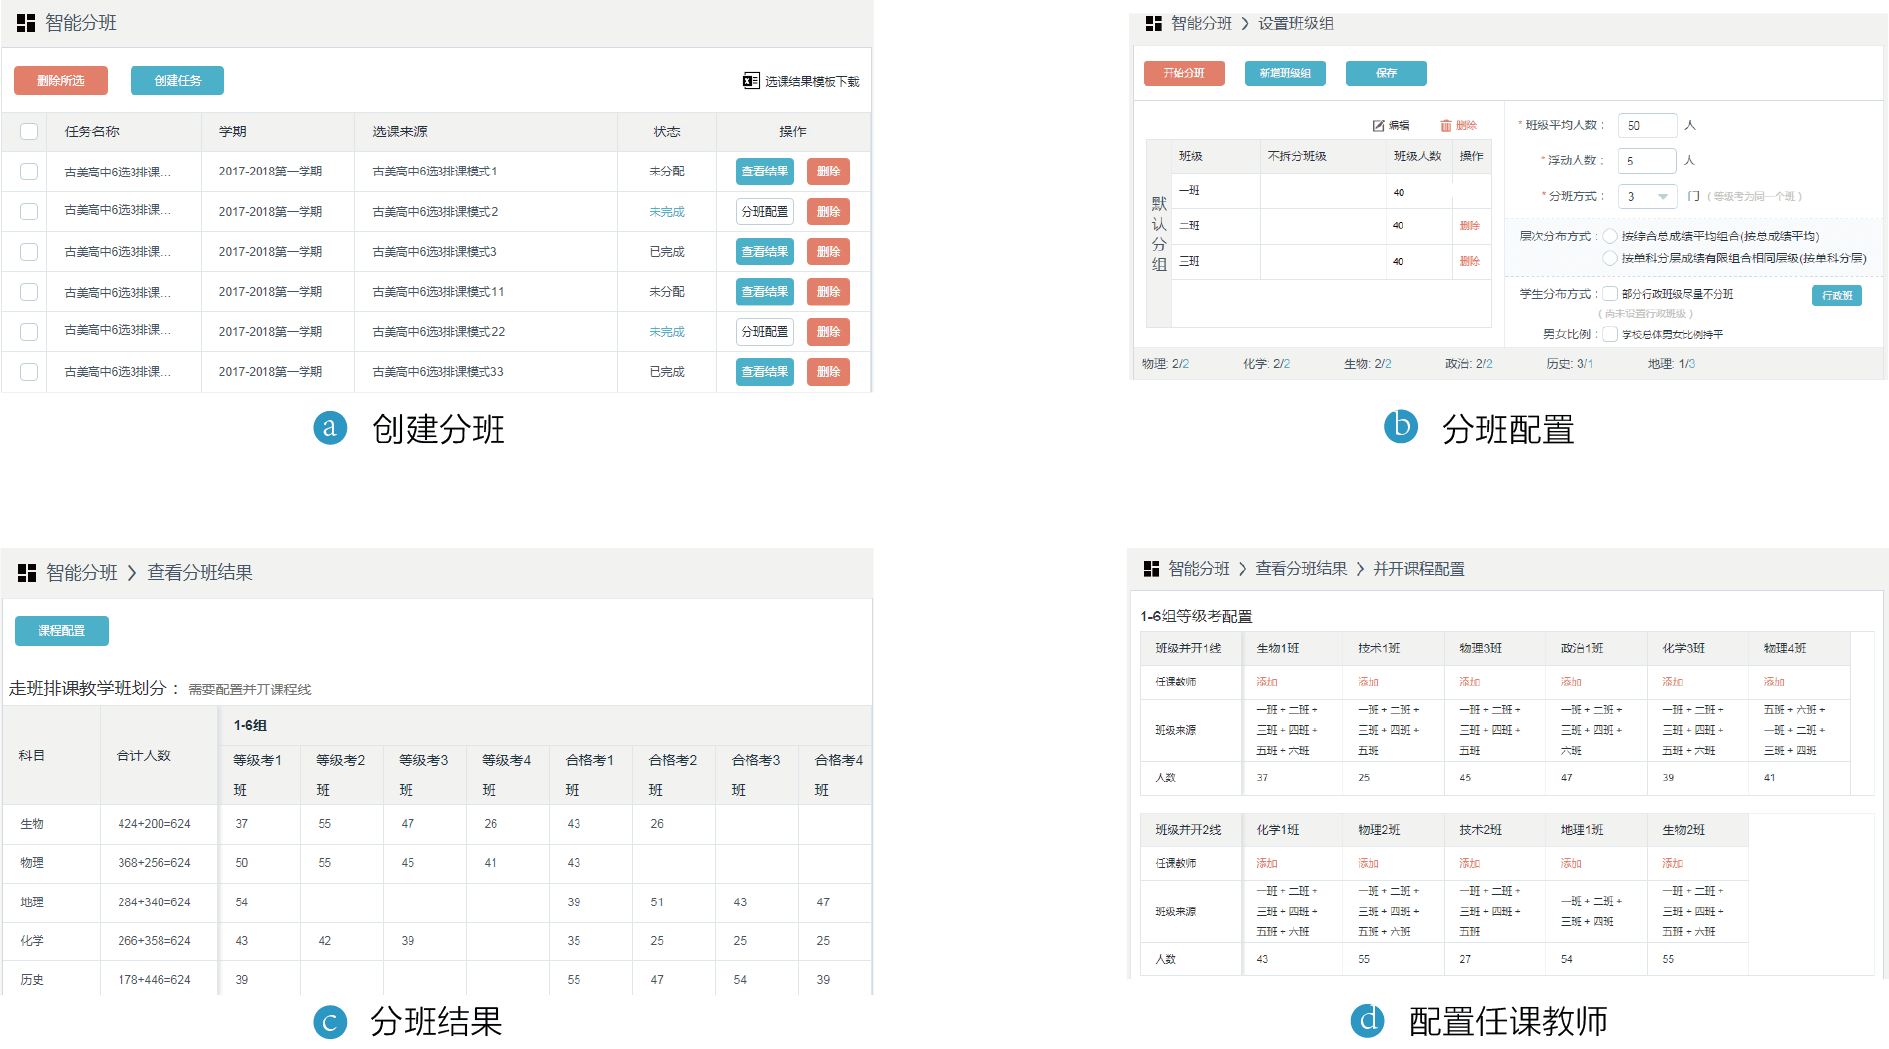The image size is (1889, 1049).
Task: Click the 编辑 pencil icon above class table
Action: click(x=1379, y=126)
